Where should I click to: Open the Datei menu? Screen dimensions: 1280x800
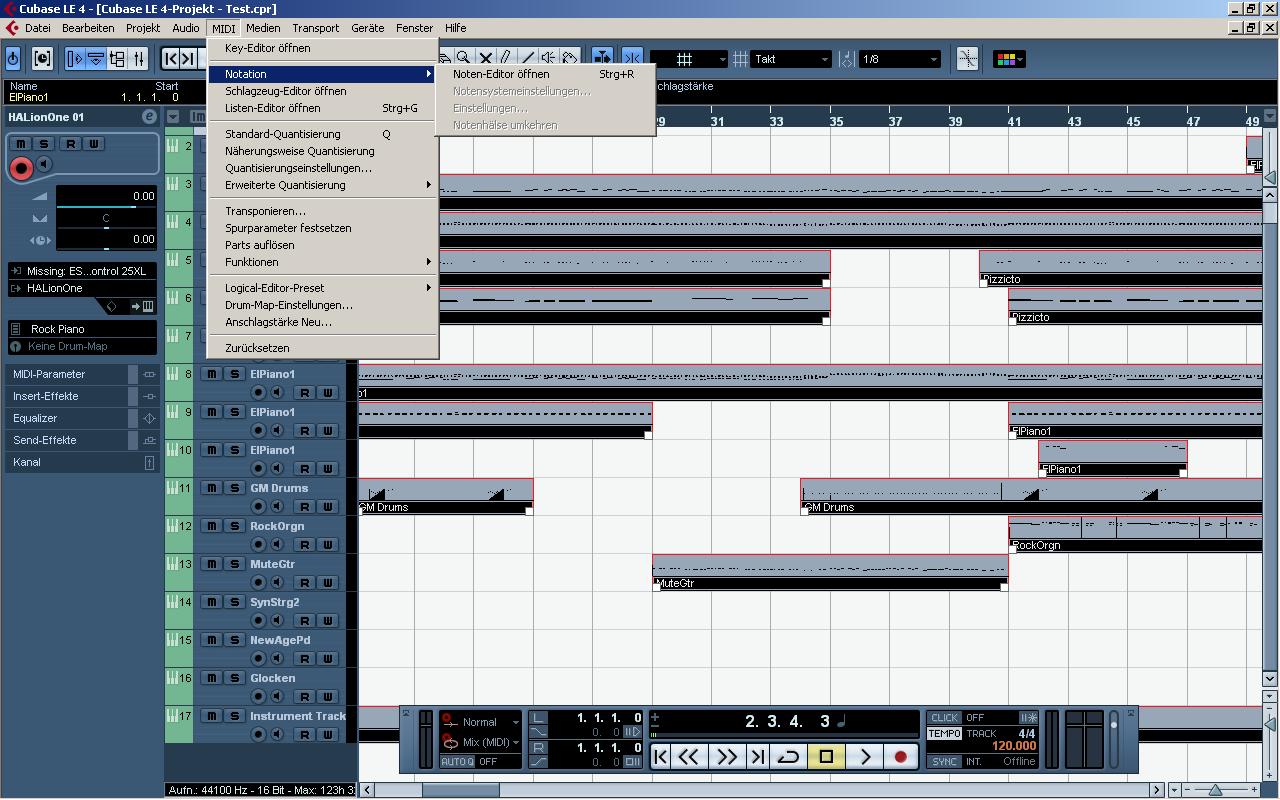pyautogui.click(x=38, y=28)
